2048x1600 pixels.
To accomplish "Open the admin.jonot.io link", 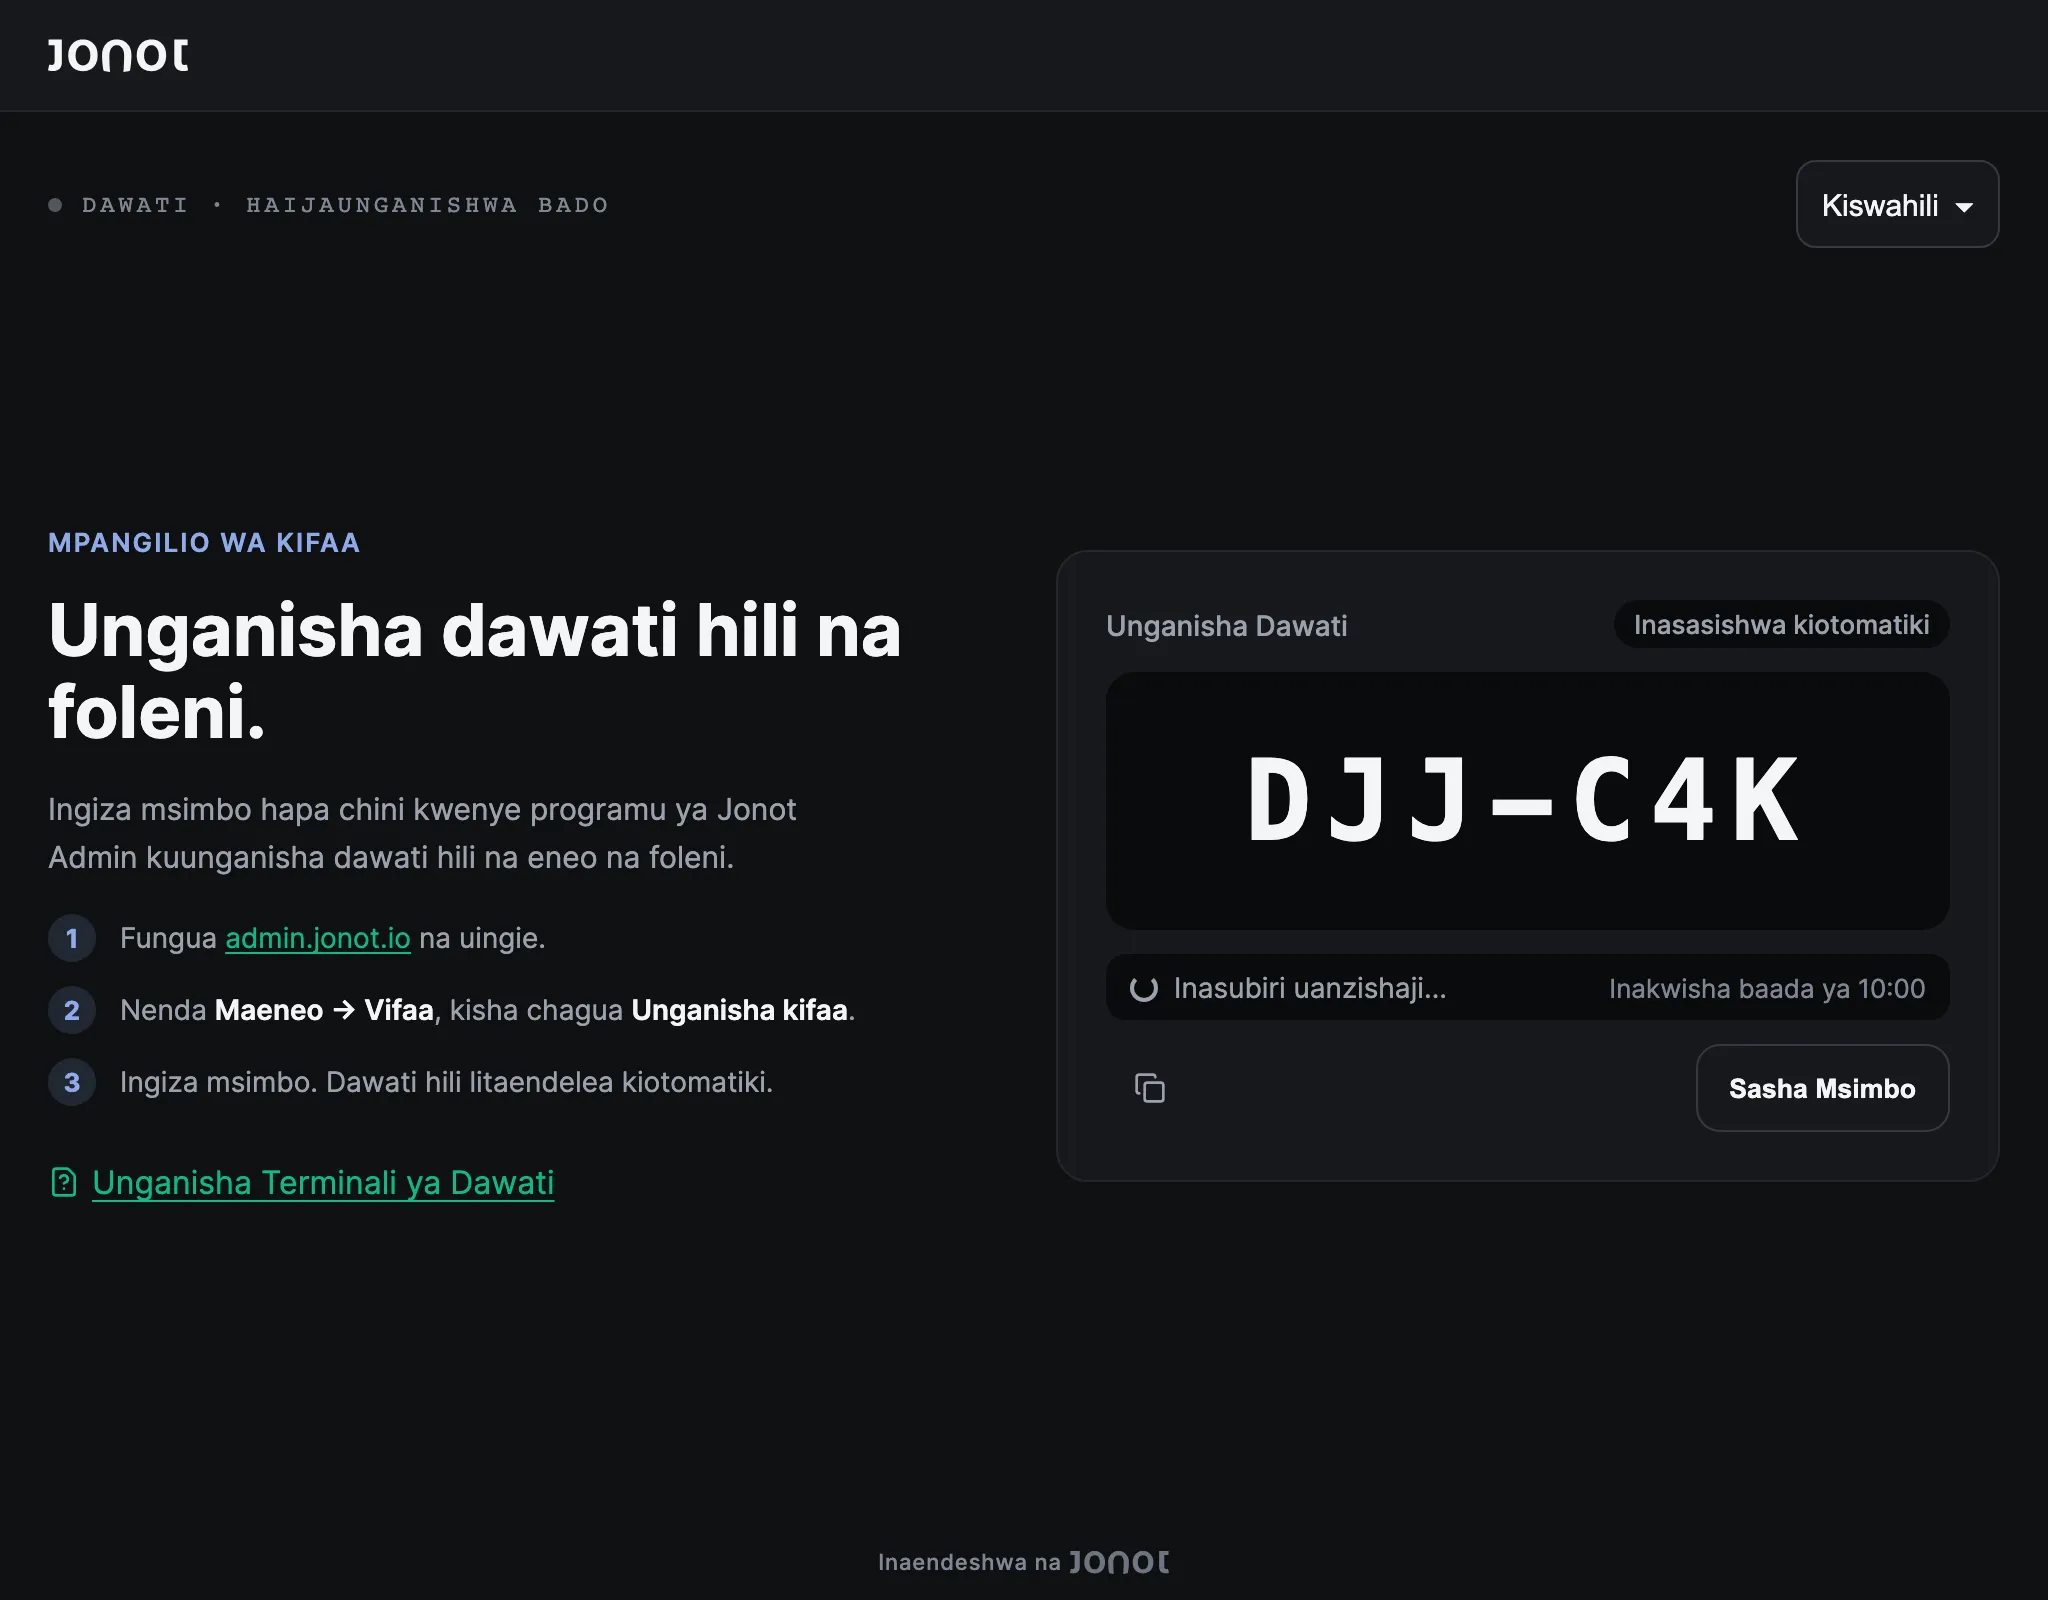I will [x=318, y=938].
